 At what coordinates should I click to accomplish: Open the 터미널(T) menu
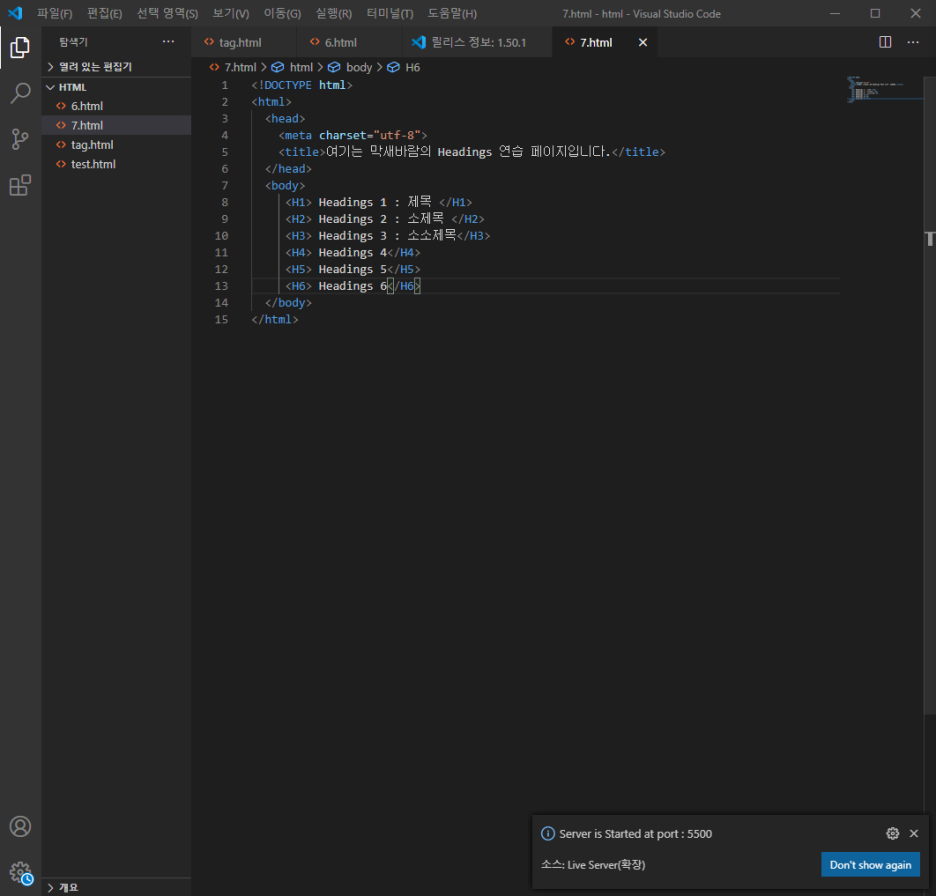390,14
